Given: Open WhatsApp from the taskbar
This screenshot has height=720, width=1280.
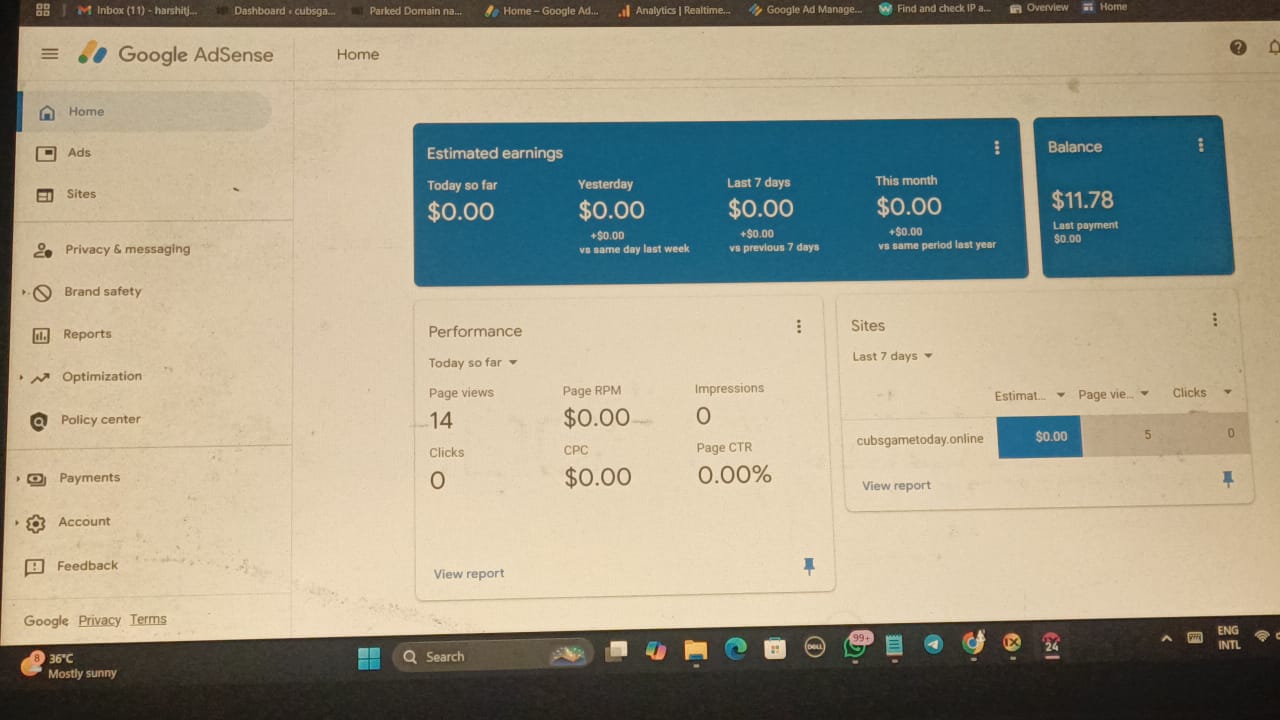Looking at the screenshot, I should pos(854,648).
